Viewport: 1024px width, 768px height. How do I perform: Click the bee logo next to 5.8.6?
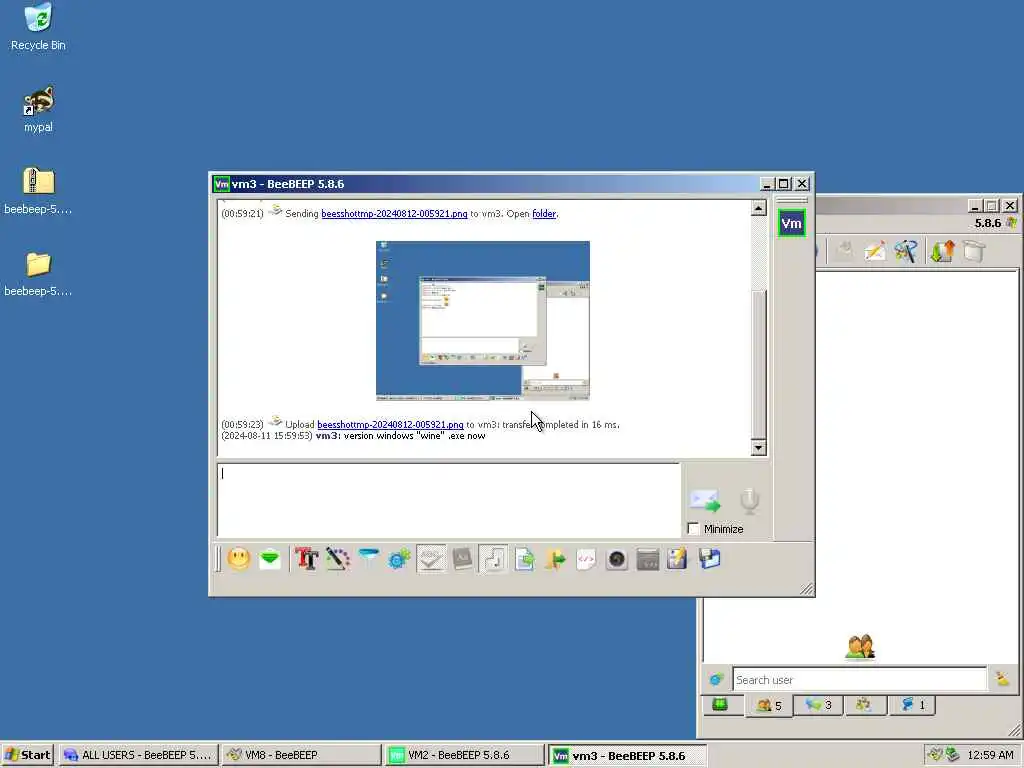click(x=1012, y=223)
